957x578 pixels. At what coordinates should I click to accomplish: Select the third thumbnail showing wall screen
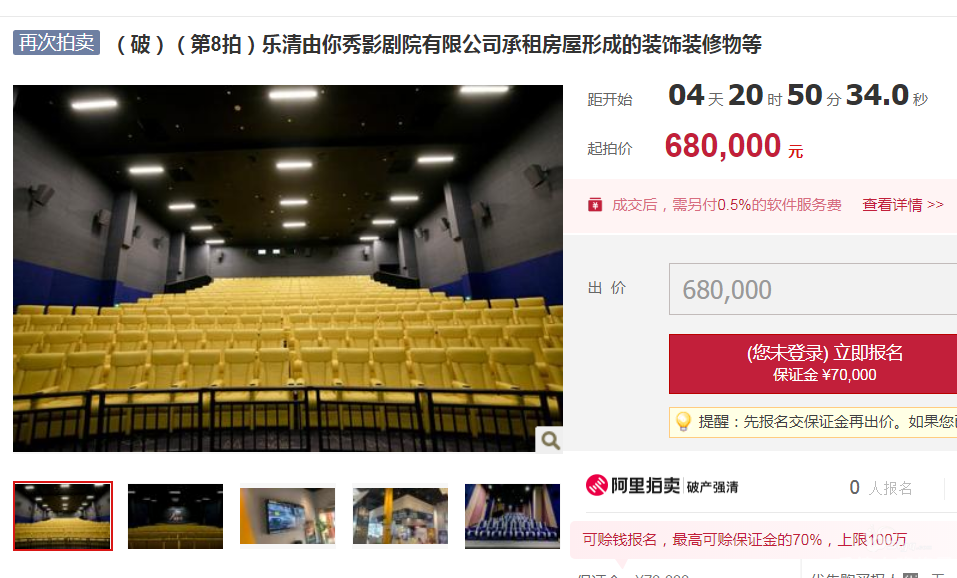(287, 516)
